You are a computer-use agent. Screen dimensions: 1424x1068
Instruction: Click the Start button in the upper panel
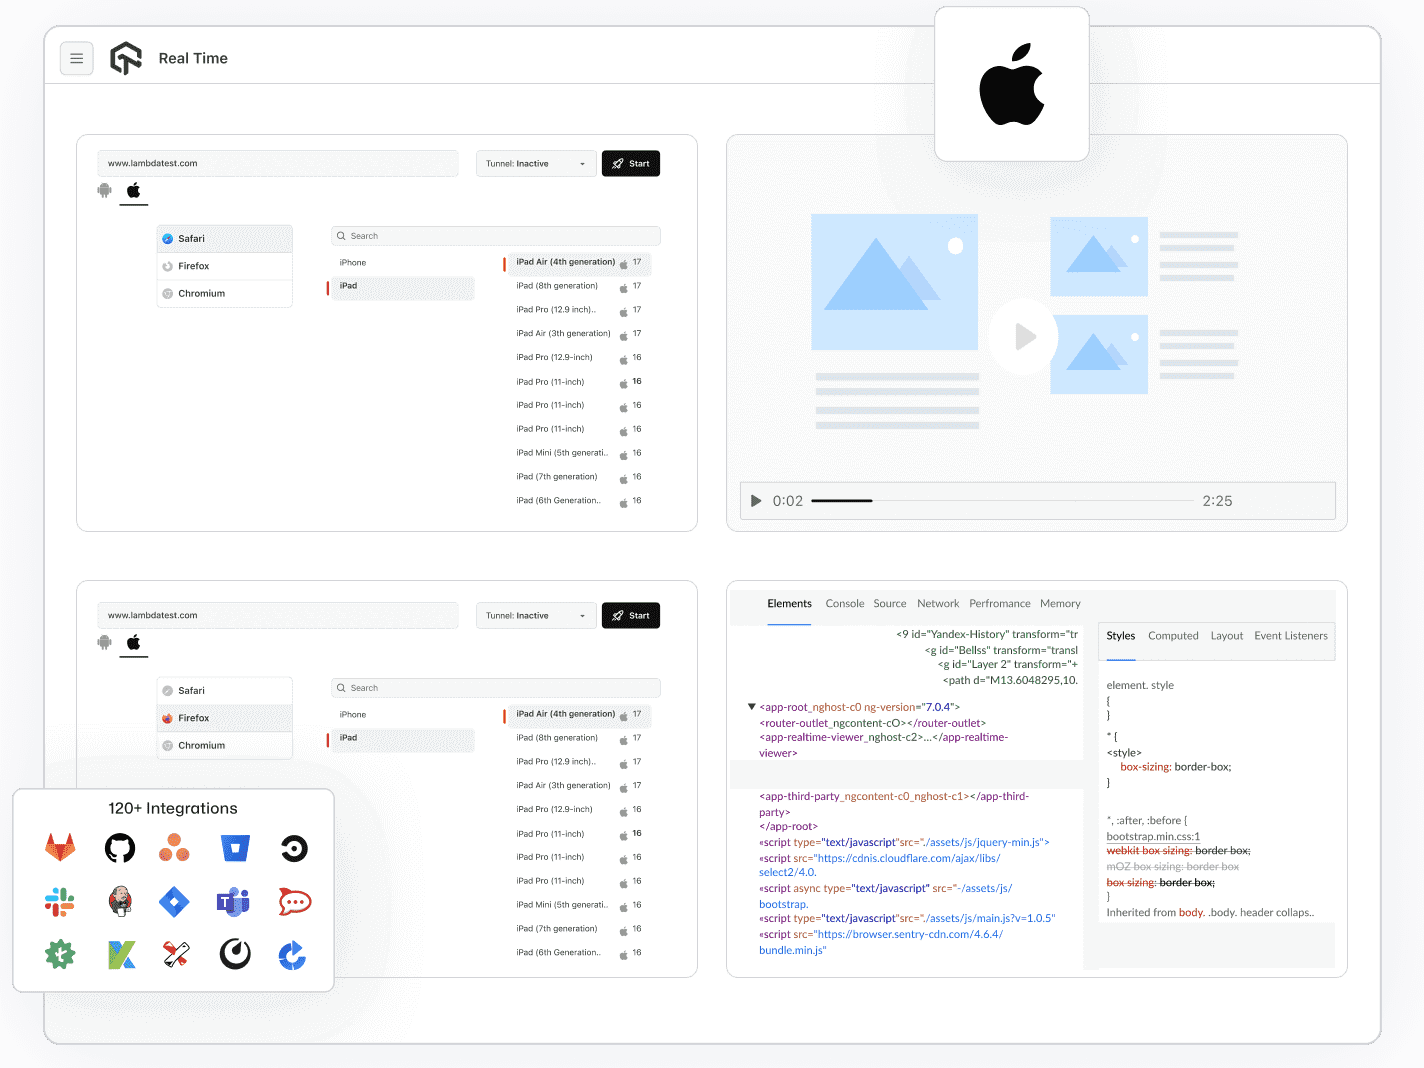point(631,164)
